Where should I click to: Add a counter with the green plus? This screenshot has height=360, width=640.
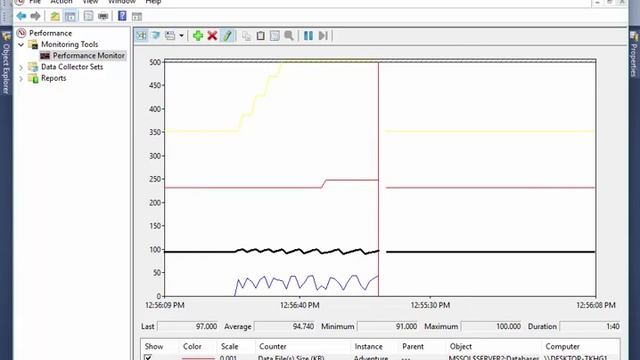point(198,36)
